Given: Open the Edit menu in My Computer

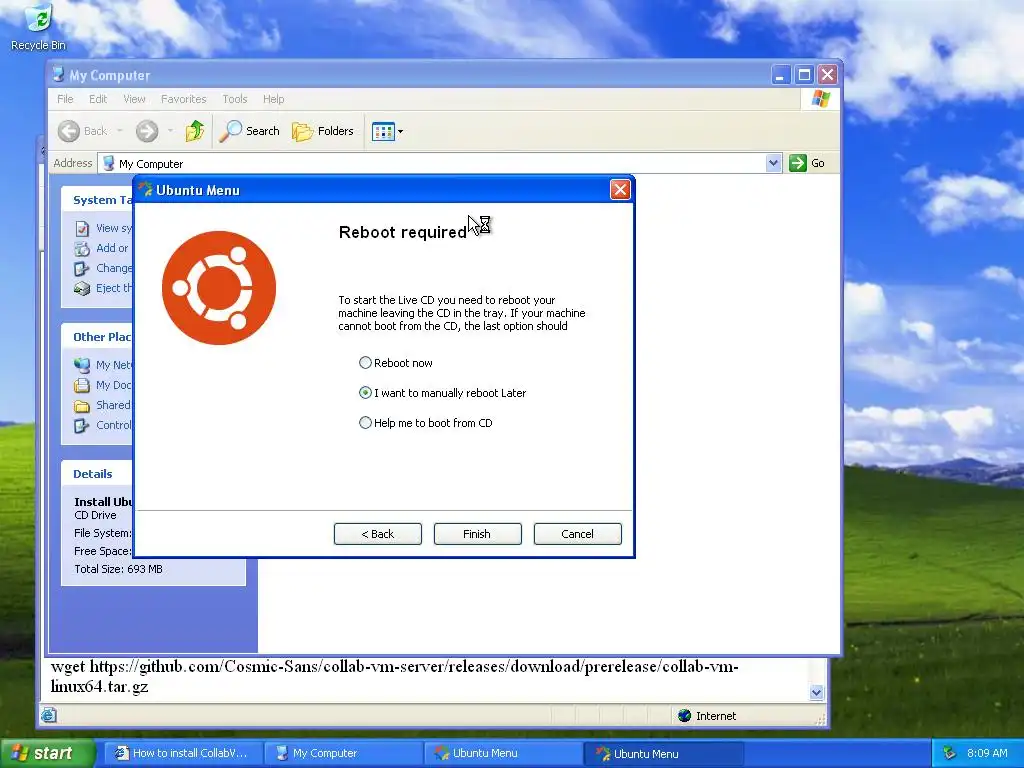Looking at the screenshot, I should [x=98, y=99].
